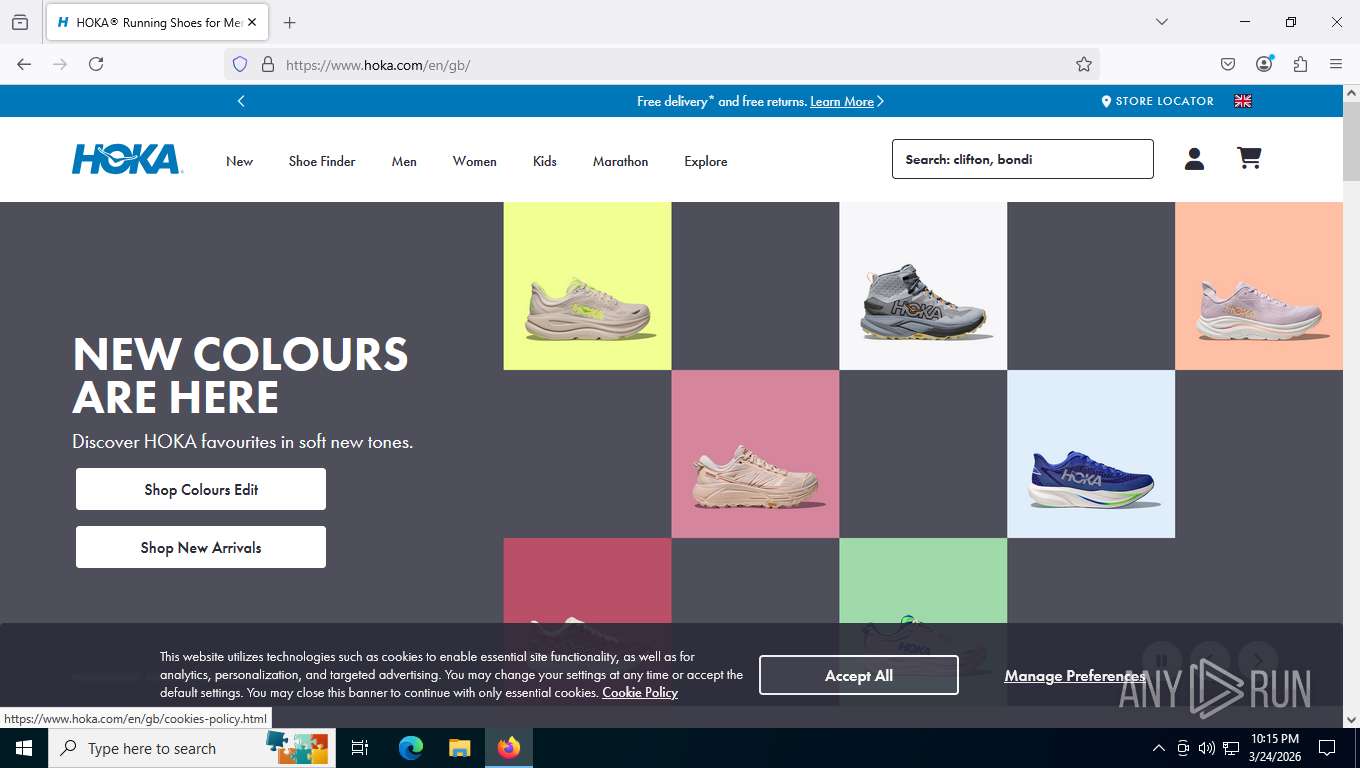Focus the HOKA search field
The height and width of the screenshot is (768, 1360).
[1023, 159]
